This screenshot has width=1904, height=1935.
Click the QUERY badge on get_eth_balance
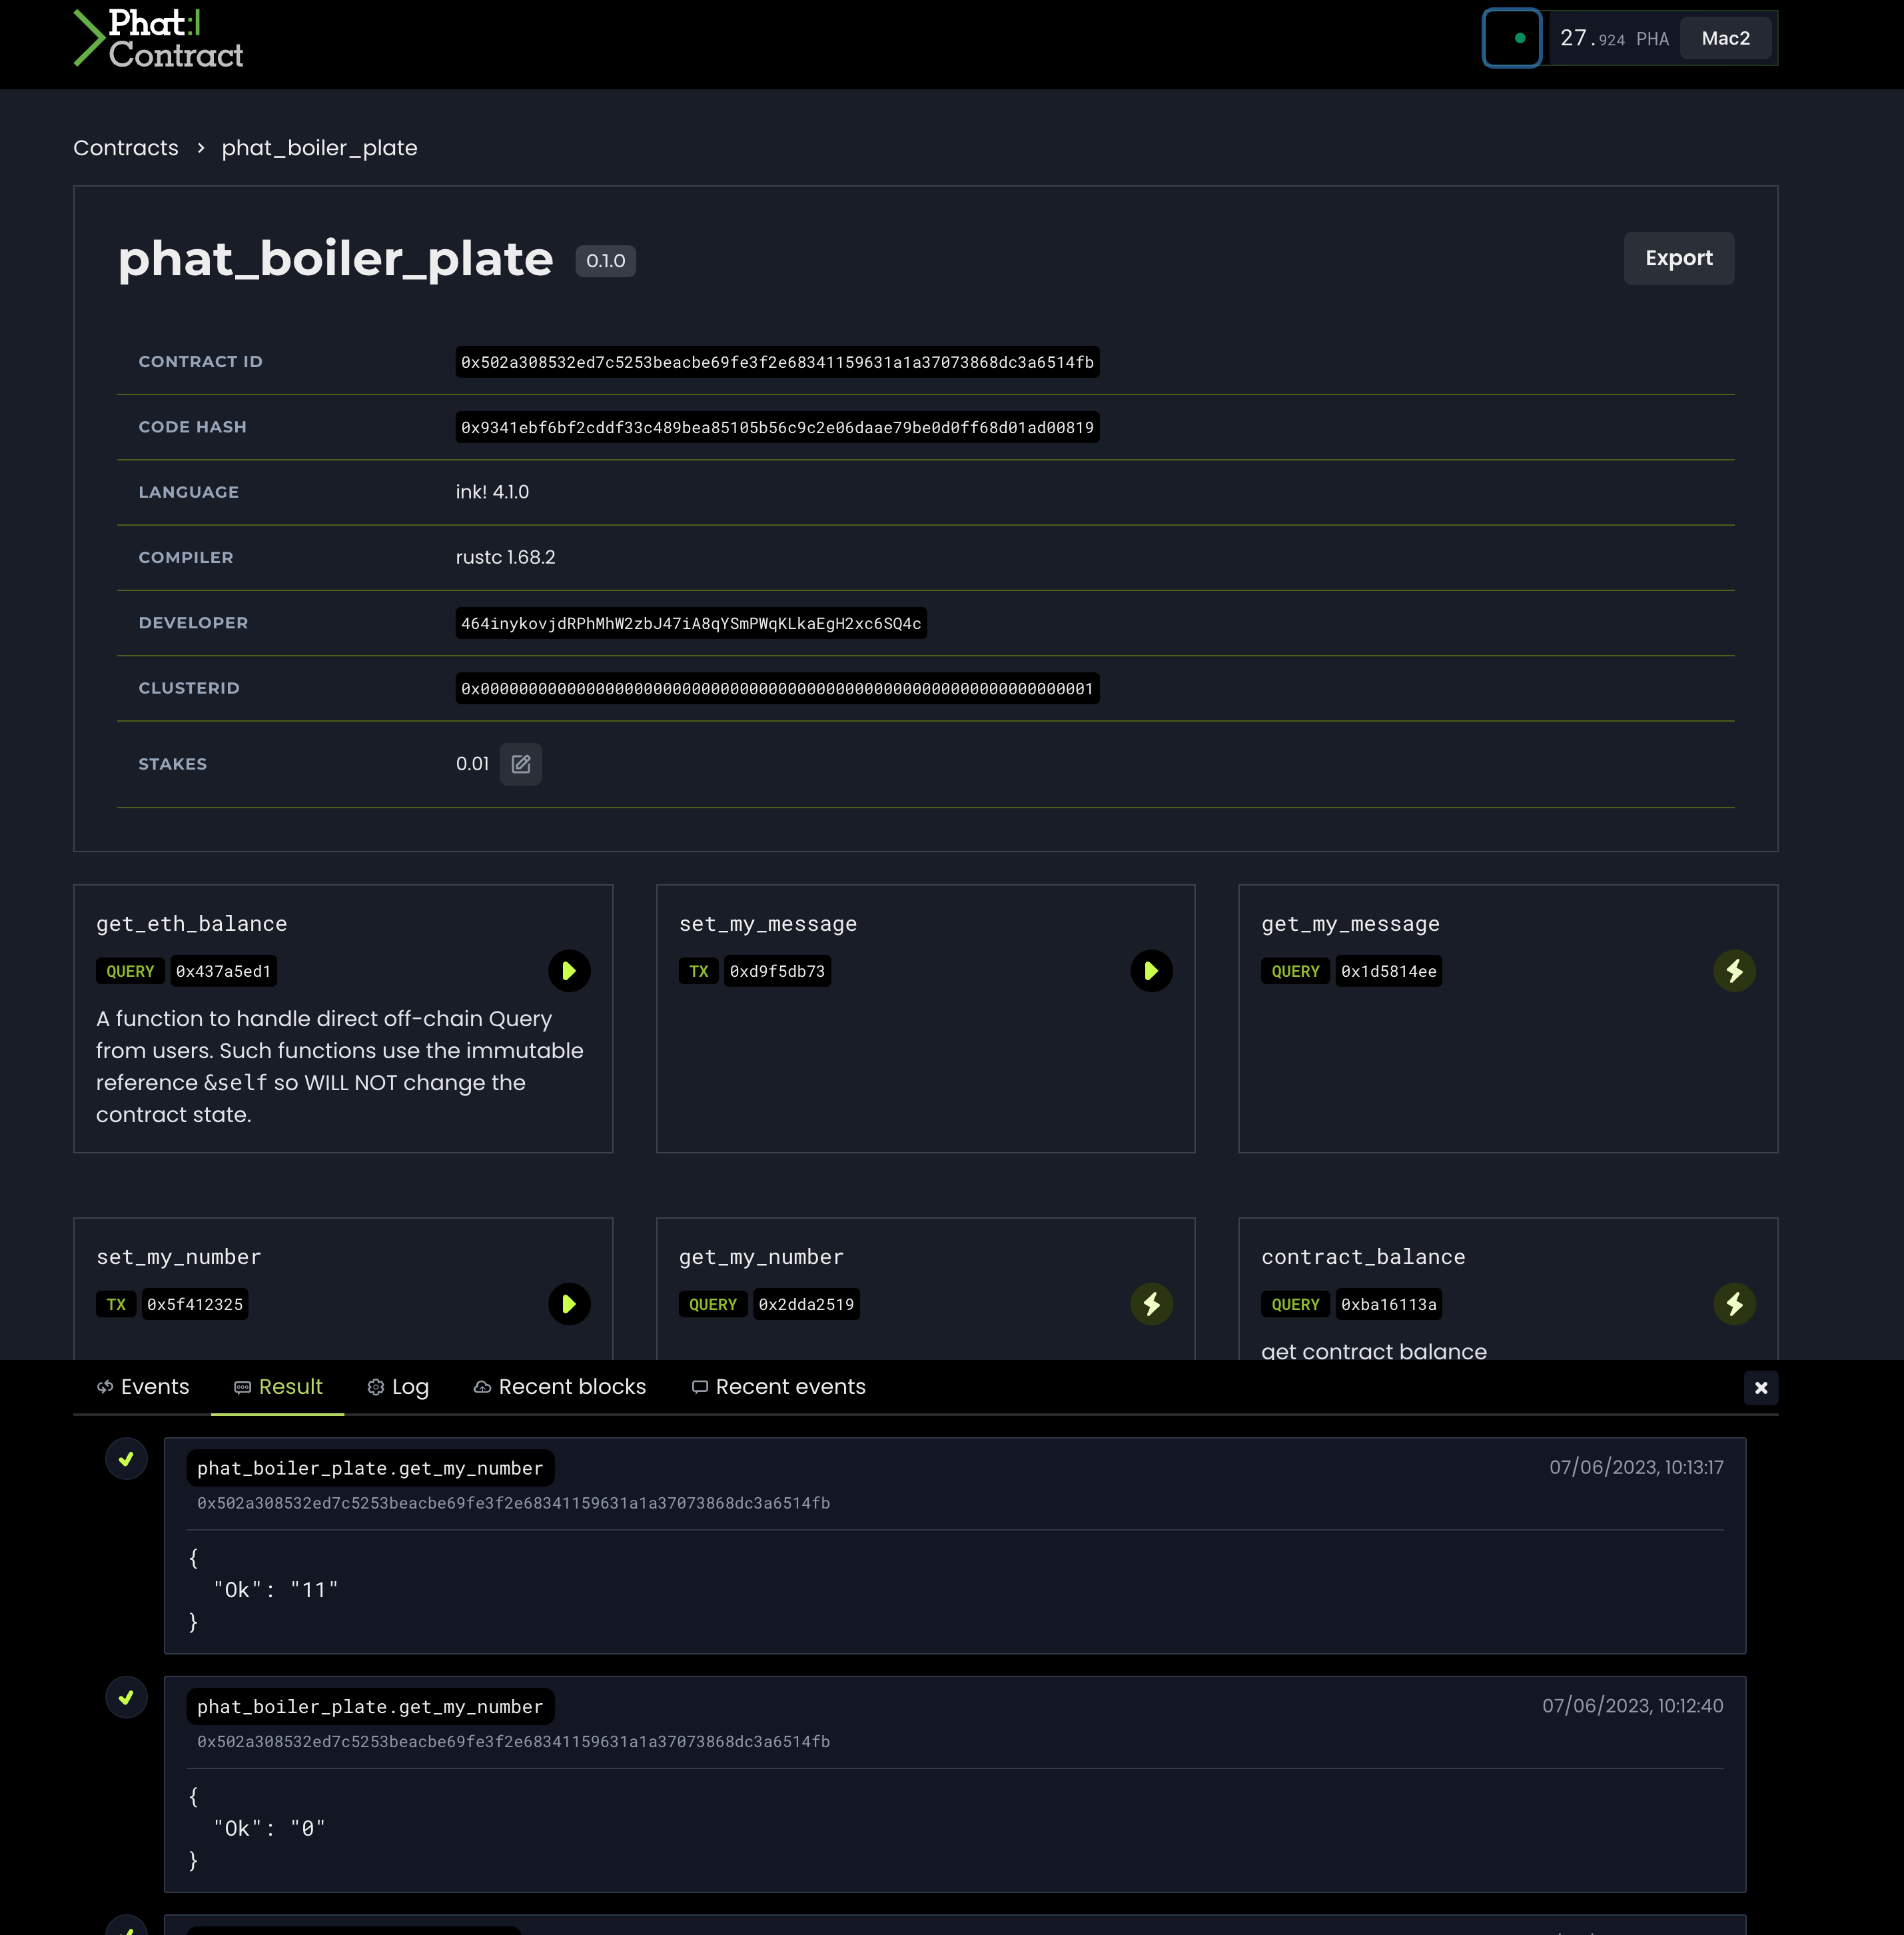pyautogui.click(x=130, y=971)
